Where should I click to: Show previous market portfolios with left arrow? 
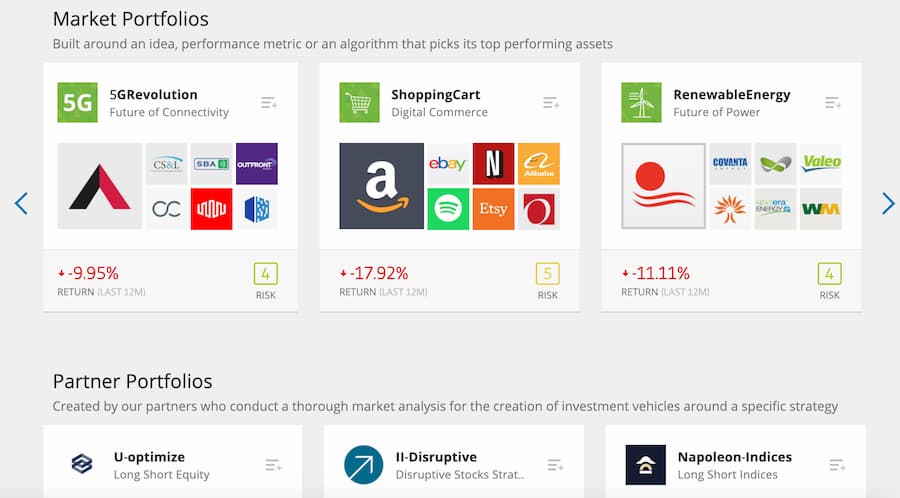[x=21, y=204]
